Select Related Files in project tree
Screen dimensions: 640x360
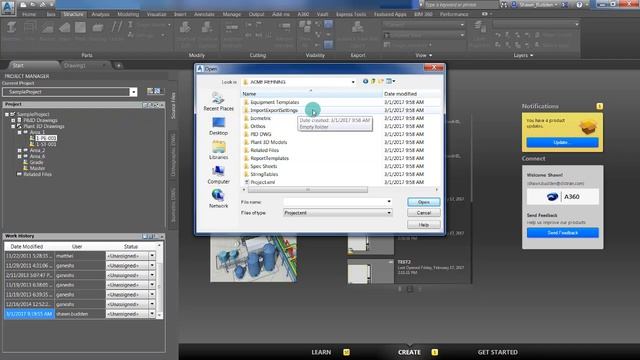click(x=37, y=174)
